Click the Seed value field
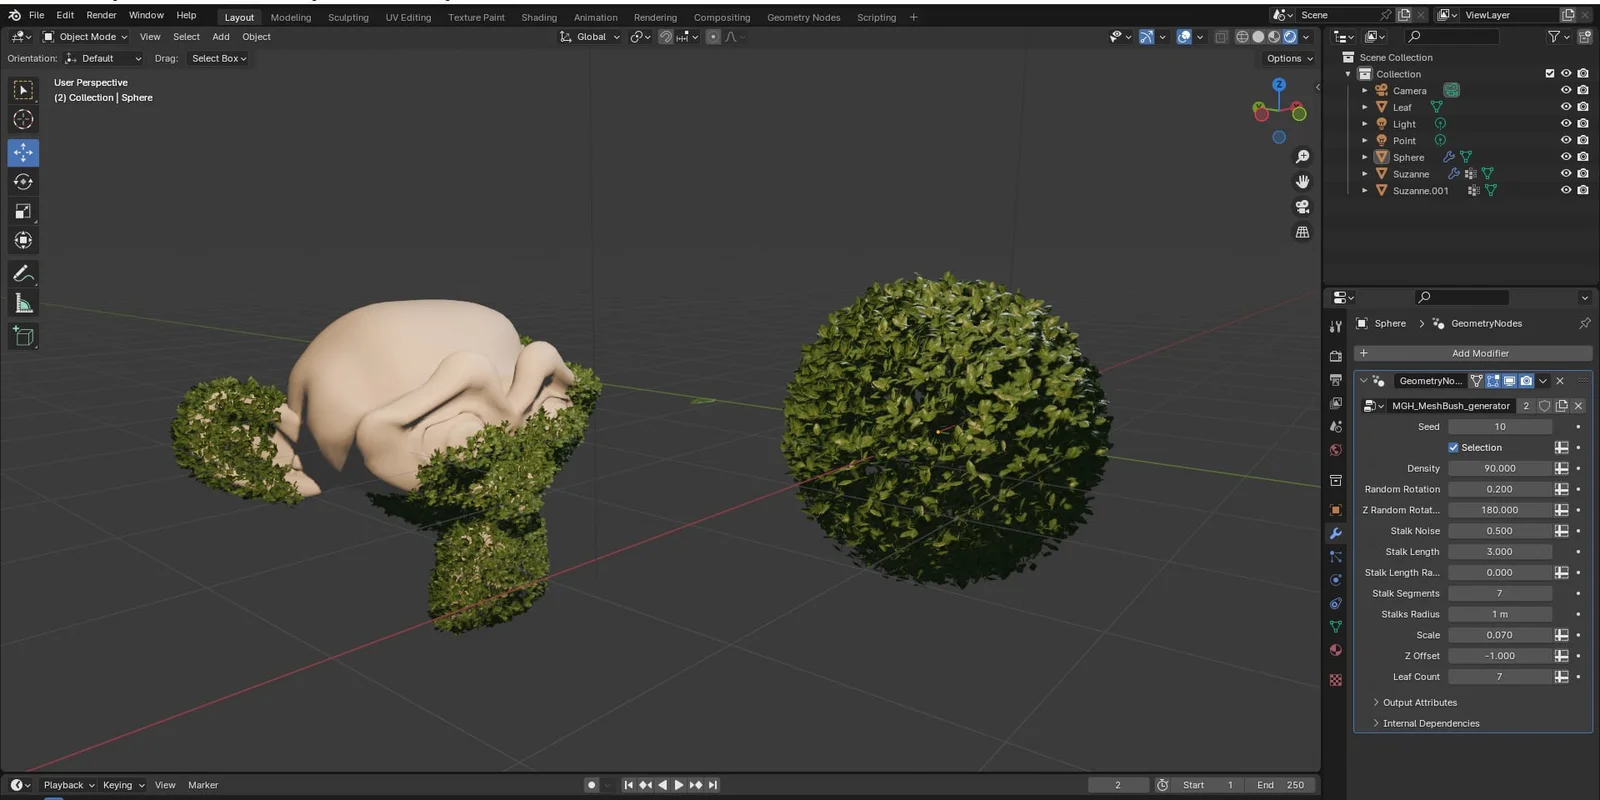Image resolution: width=1600 pixels, height=800 pixels. tap(1499, 427)
